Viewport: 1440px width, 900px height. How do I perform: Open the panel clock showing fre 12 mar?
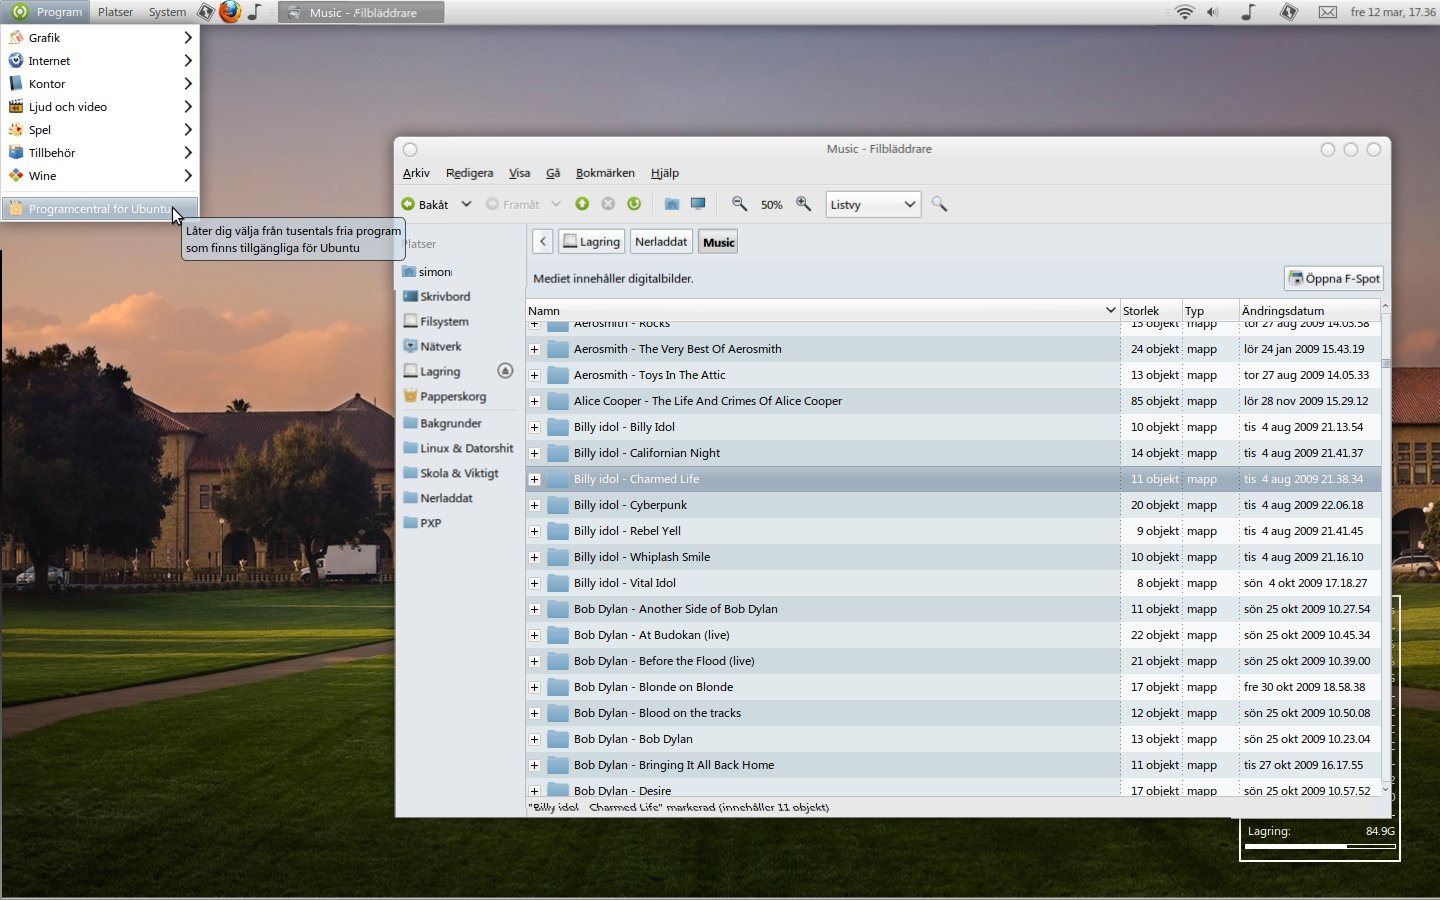click(1393, 12)
